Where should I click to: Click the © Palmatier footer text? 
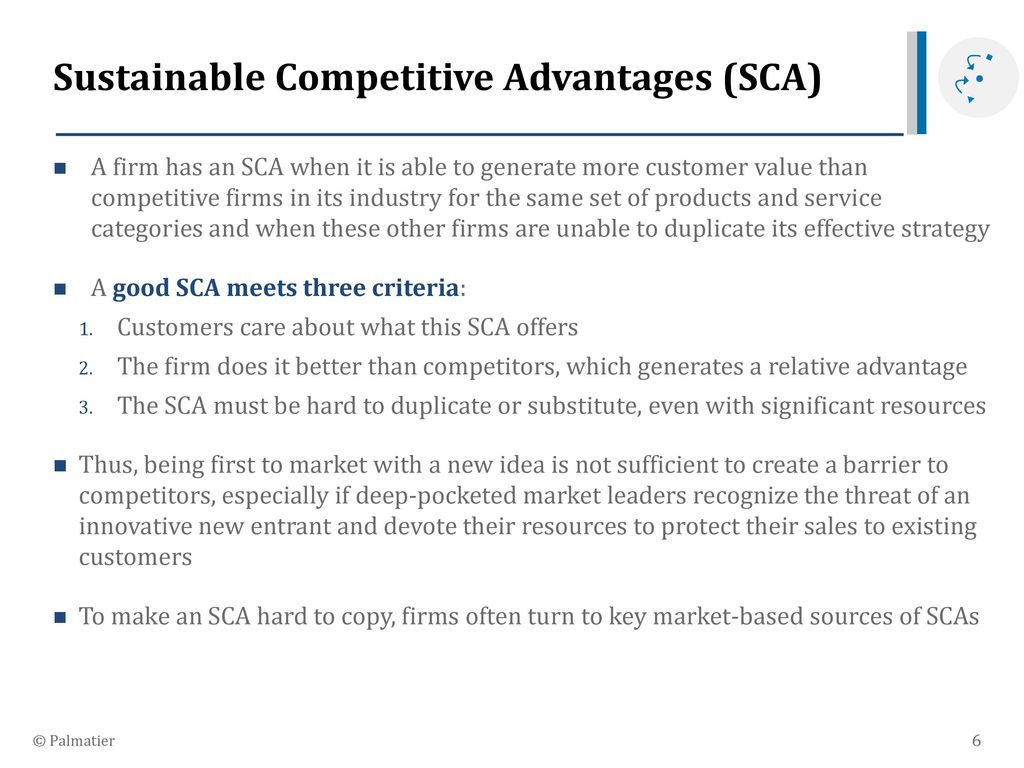(x=74, y=741)
